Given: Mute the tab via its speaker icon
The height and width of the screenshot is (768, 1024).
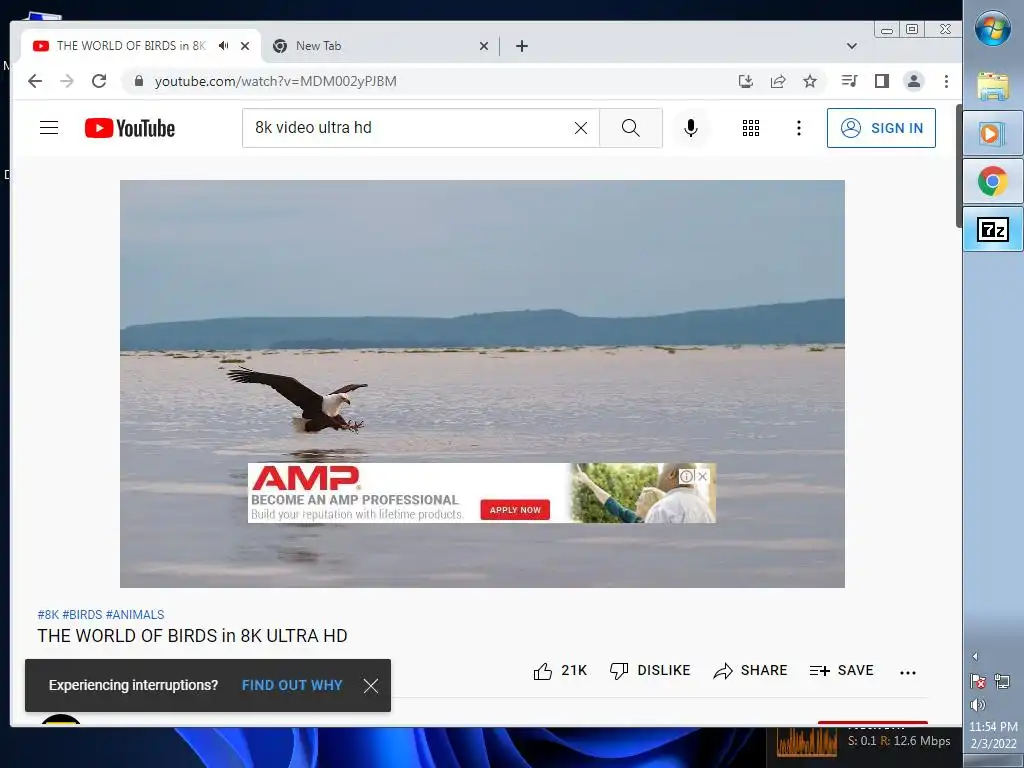Looking at the screenshot, I should point(224,46).
